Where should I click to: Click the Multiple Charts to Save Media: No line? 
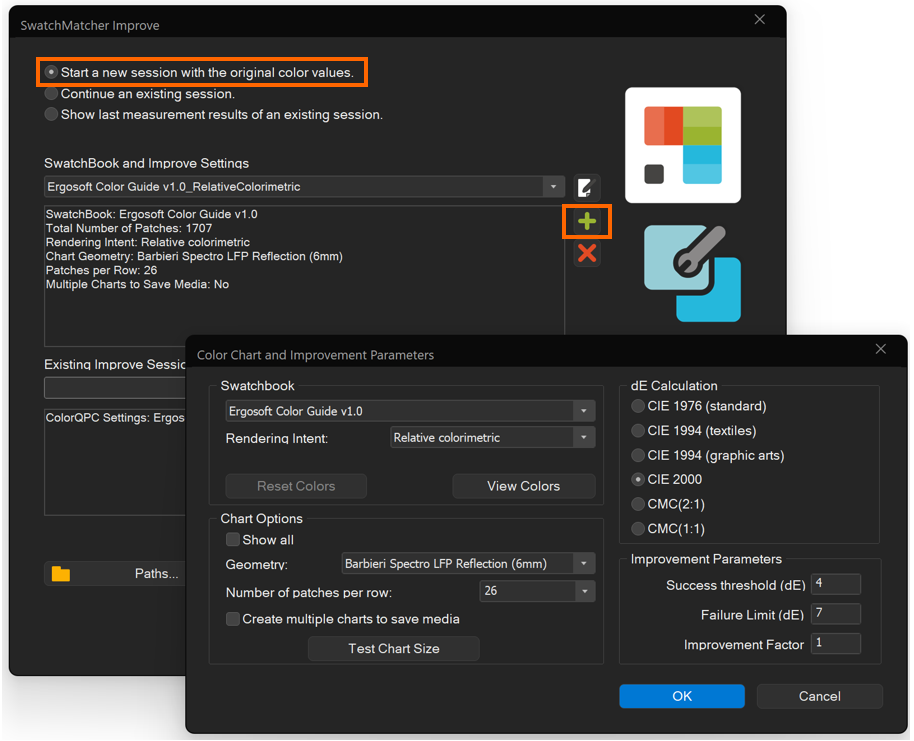point(138,285)
